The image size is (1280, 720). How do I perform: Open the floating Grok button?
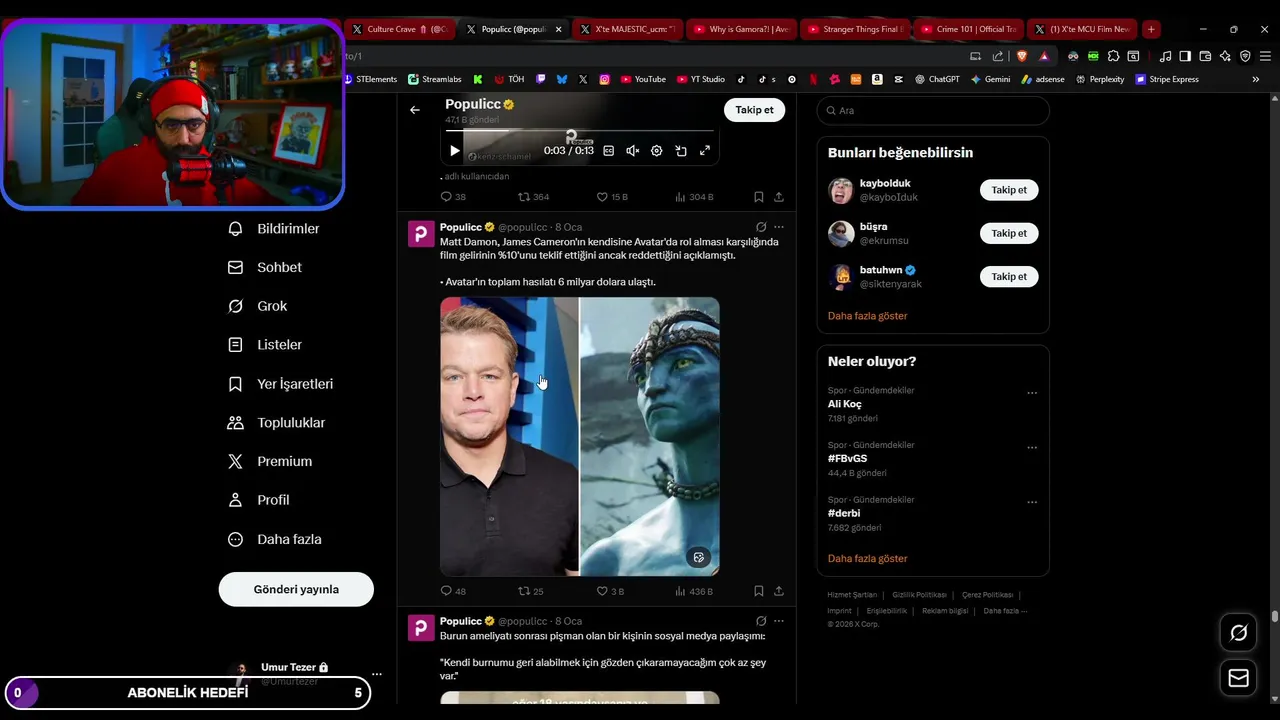coord(1239,632)
